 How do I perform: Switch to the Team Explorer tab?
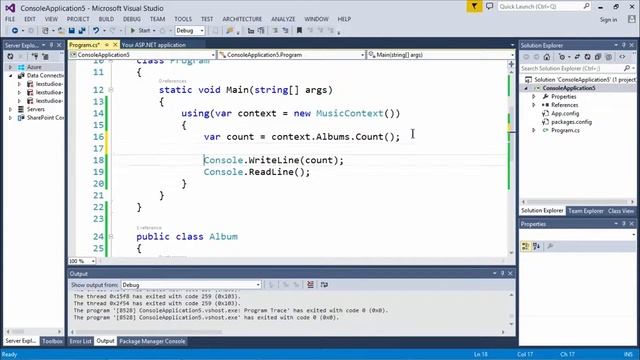pyautogui.click(x=586, y=211)
